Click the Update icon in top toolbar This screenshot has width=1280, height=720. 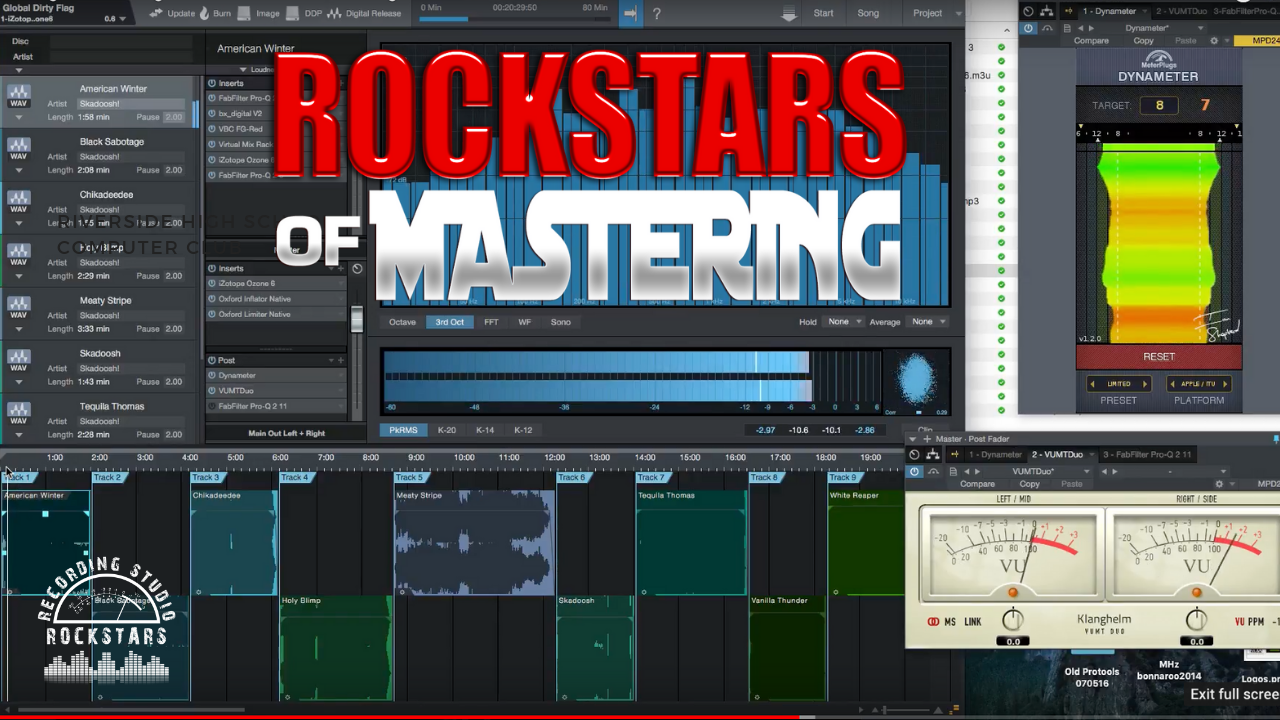pos(157,13)
